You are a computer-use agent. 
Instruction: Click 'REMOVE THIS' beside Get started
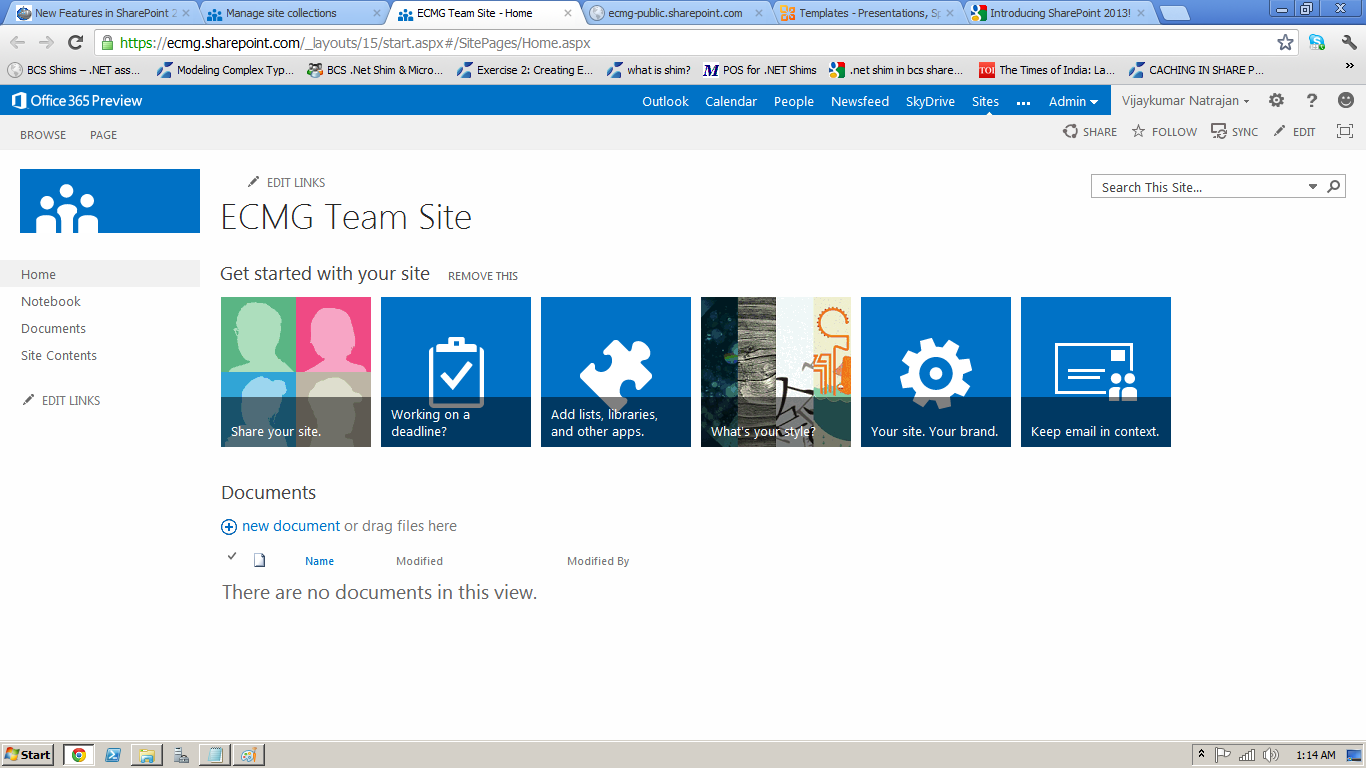tap(483, 276)
